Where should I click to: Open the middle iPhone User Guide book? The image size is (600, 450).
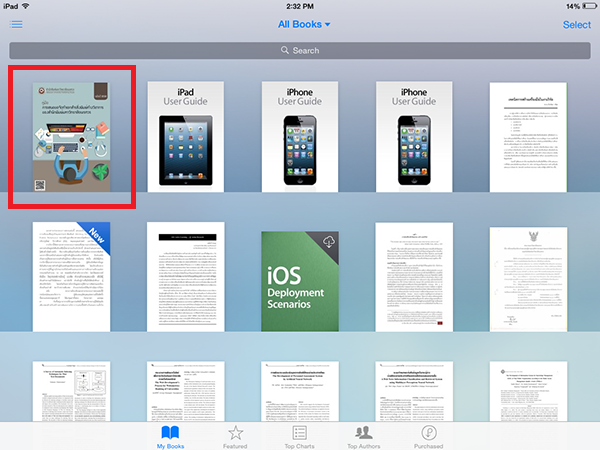click(x=300, y=137)
